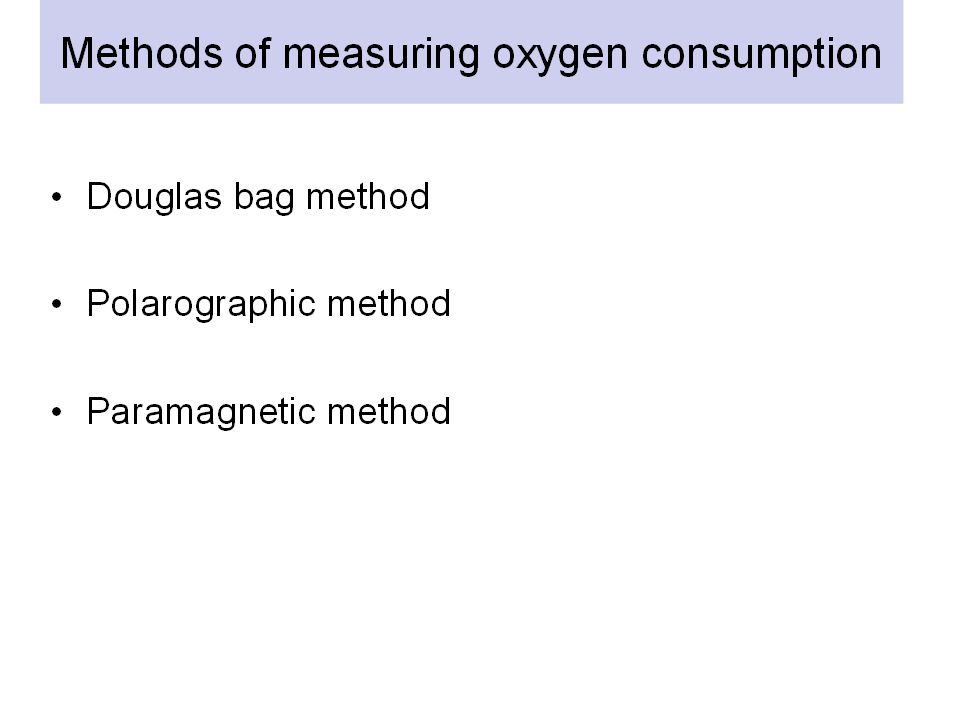Click the slide title about oxygen consumption
The height and width of the screenshot is (720, 960).
(x=471, y=54)
